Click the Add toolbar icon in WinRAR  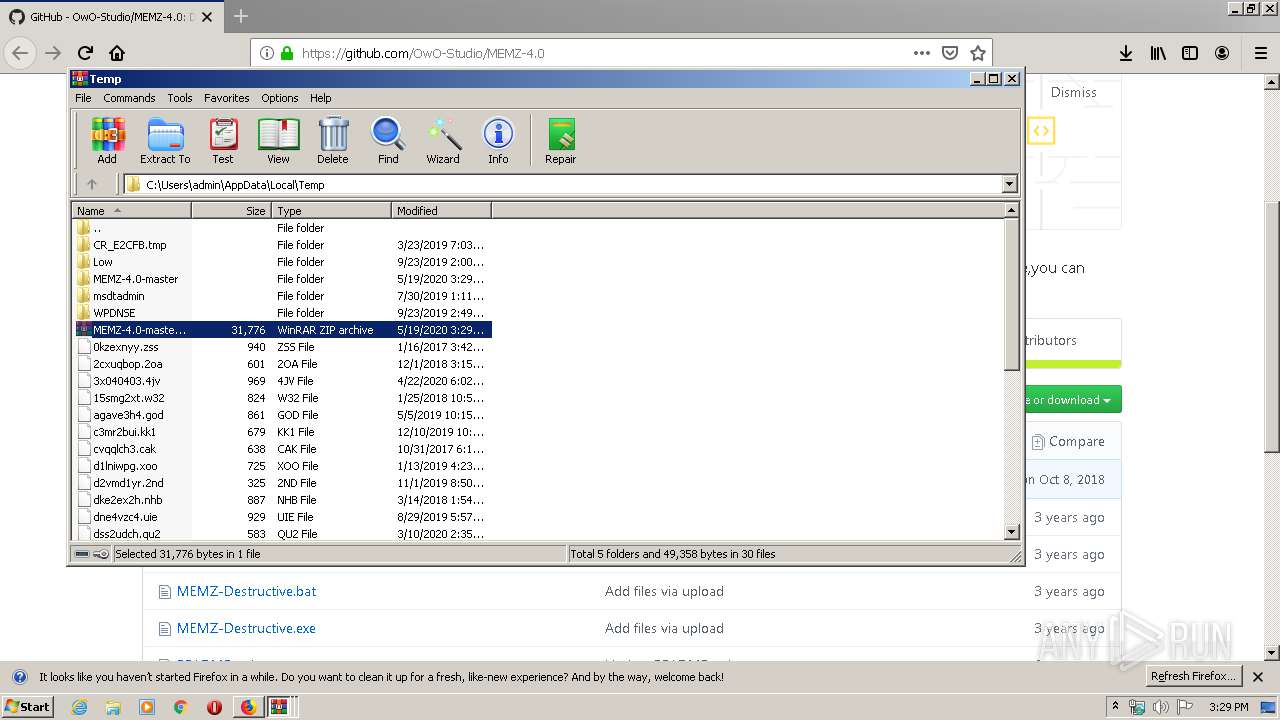tap(107, 140)
